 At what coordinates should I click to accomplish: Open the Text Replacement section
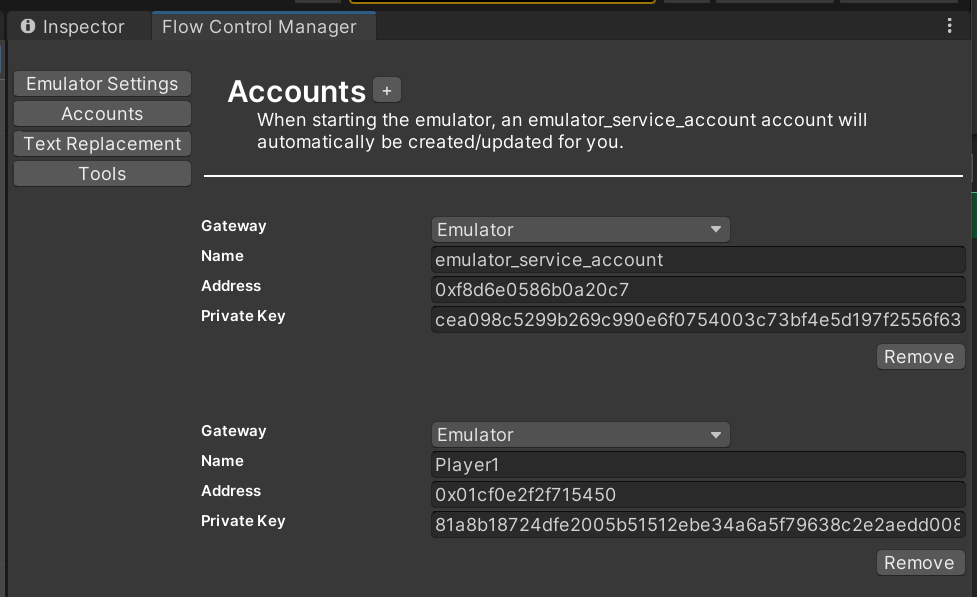click(101, 143)
